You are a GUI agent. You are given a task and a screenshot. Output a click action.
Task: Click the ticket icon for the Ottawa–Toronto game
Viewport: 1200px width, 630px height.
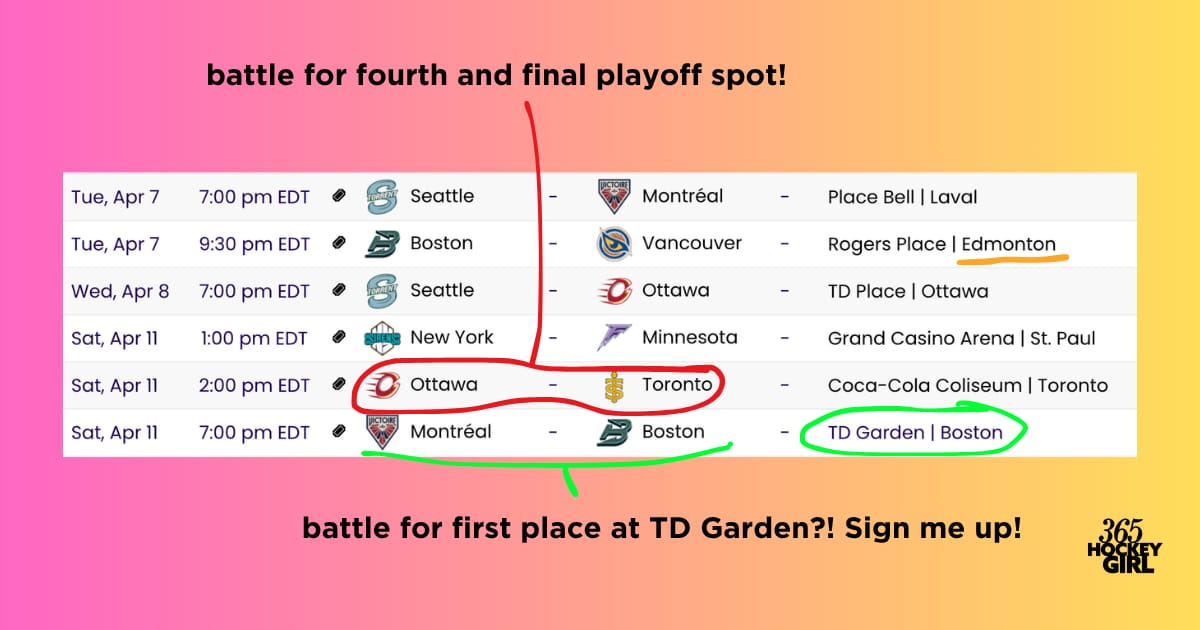[x=339, y=385]
